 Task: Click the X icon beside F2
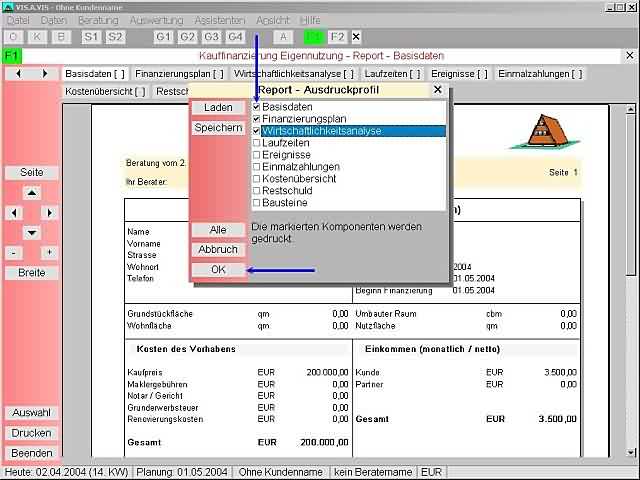tap(356, 37)
